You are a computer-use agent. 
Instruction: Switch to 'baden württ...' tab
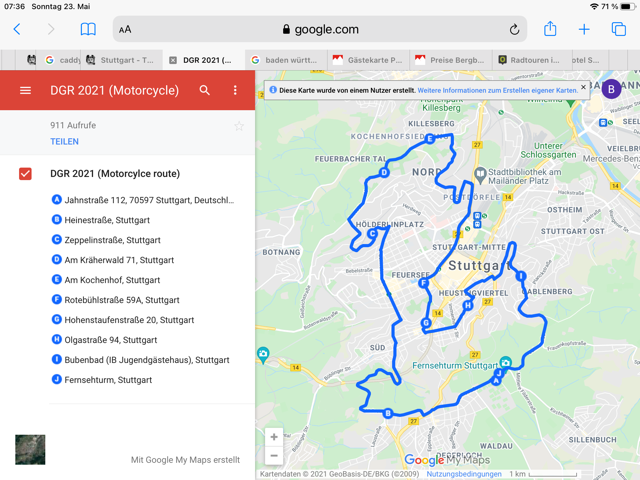coord(286,60)
